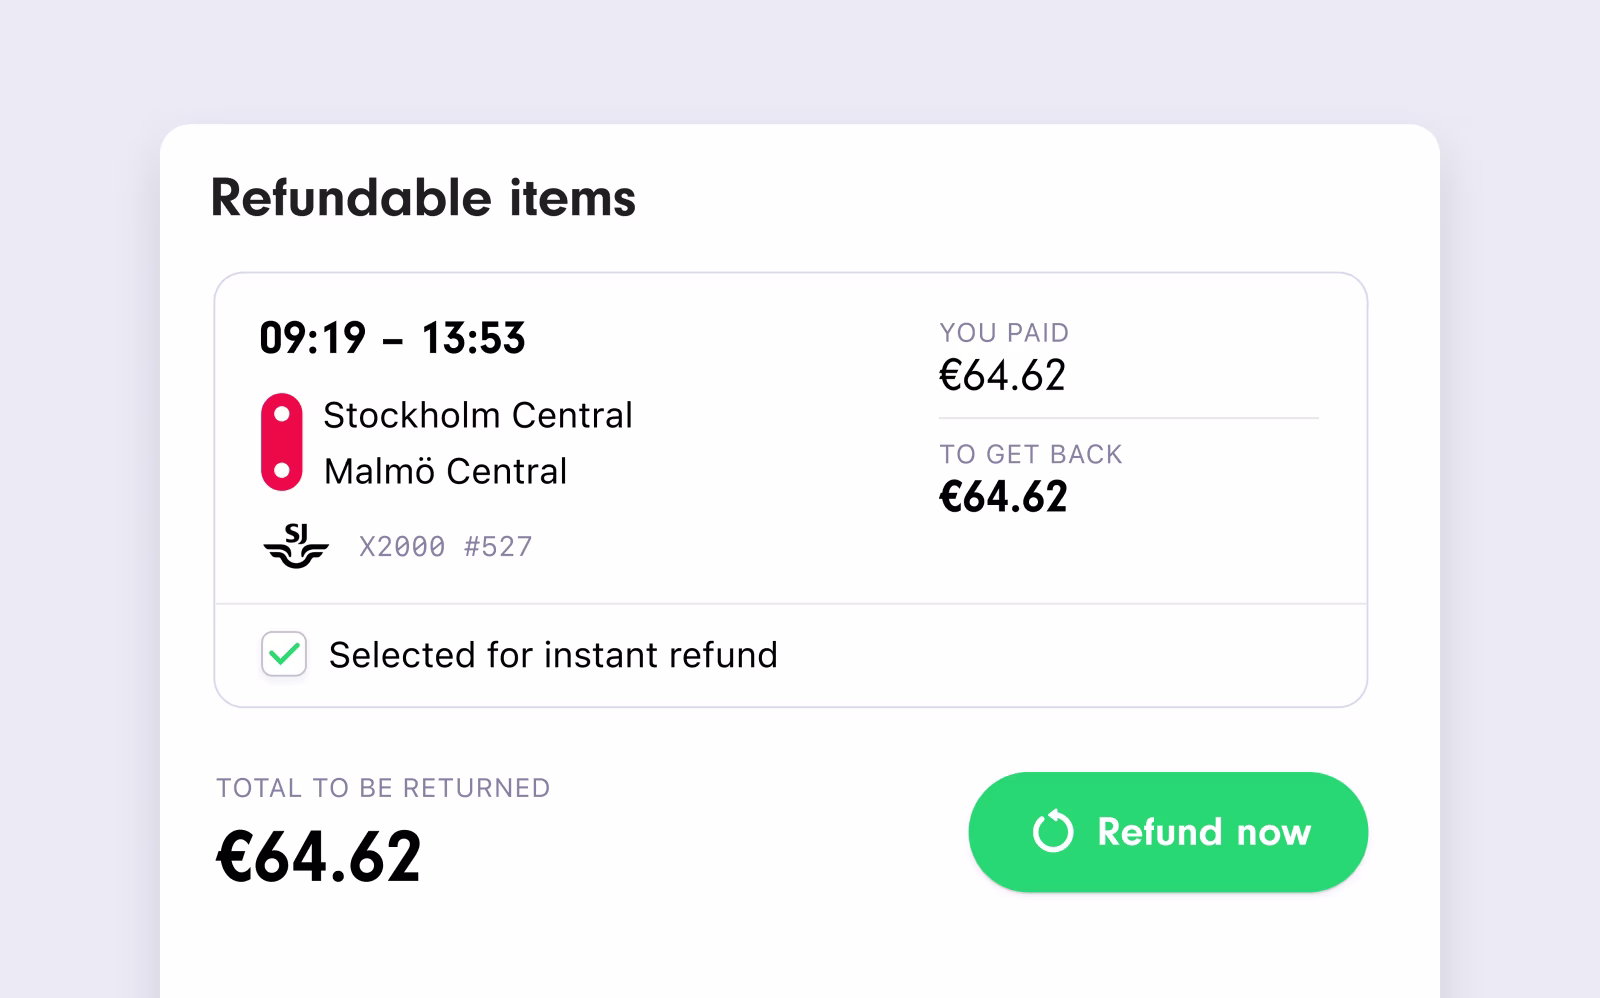Screen dimensions: 1600x998
Task: Click the origin dot on the red route marker
Action: pyautogui.click(x=282, y=414)
